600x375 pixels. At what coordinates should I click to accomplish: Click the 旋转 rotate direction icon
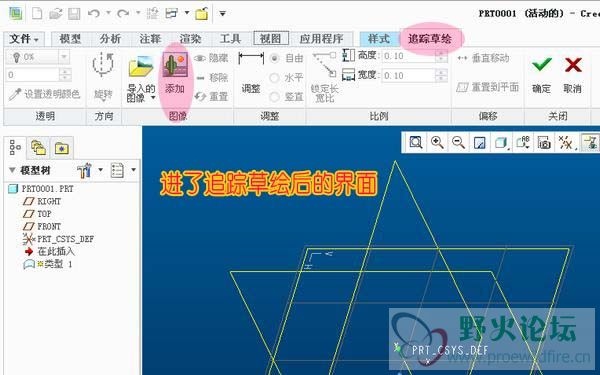click(x=103, y=64)
